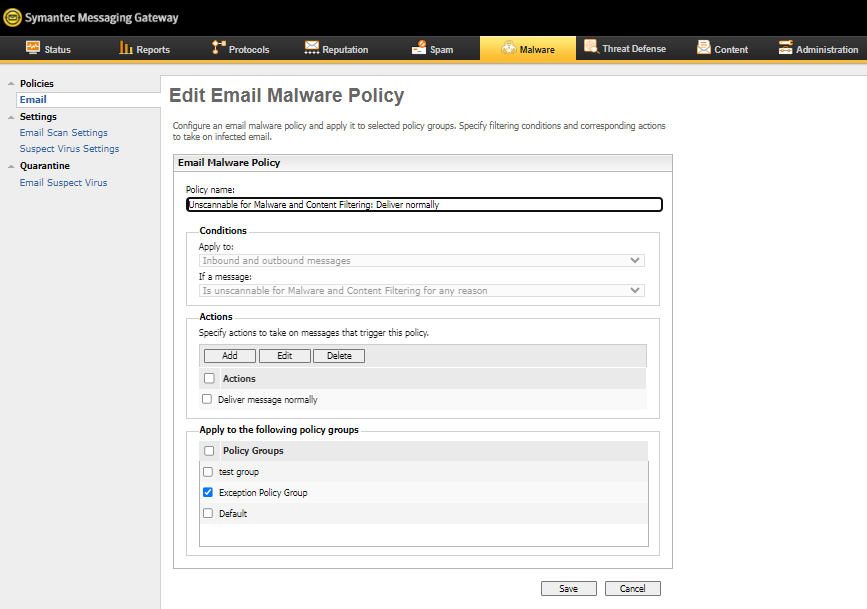Uncheck the Exception Policy Group checkbox
Screen dimensions: 867x609
(208, 493)
